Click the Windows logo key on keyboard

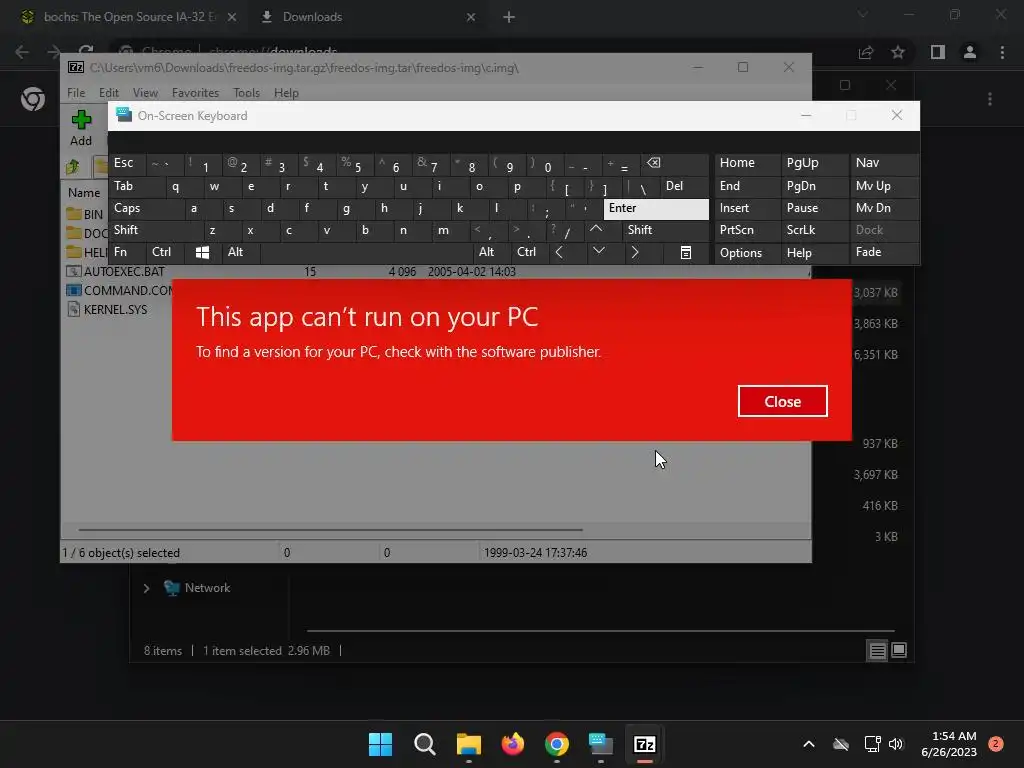(x=202, y=252)
